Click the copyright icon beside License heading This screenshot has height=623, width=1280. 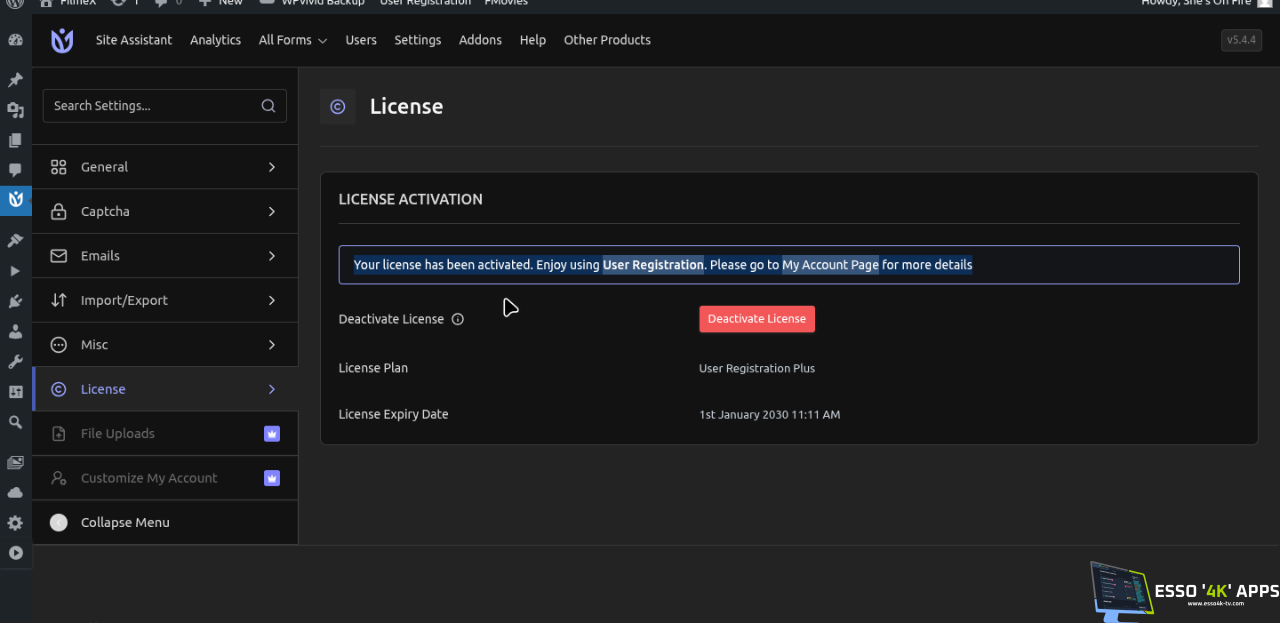[338, 107]
